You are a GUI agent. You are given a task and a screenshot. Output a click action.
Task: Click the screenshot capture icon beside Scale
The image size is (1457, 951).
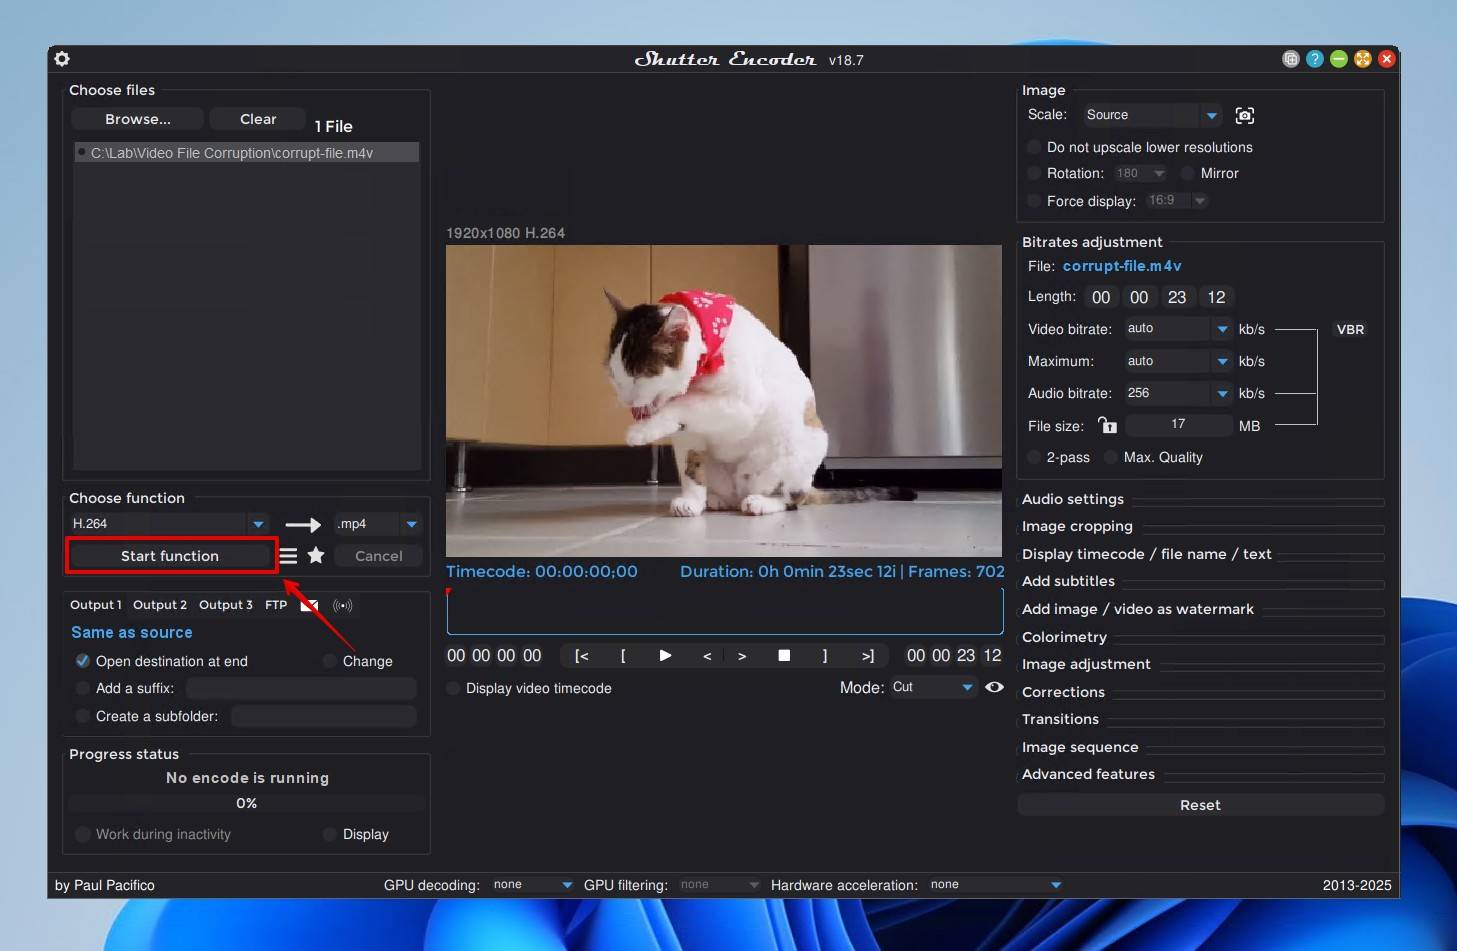click(1244, 115)
